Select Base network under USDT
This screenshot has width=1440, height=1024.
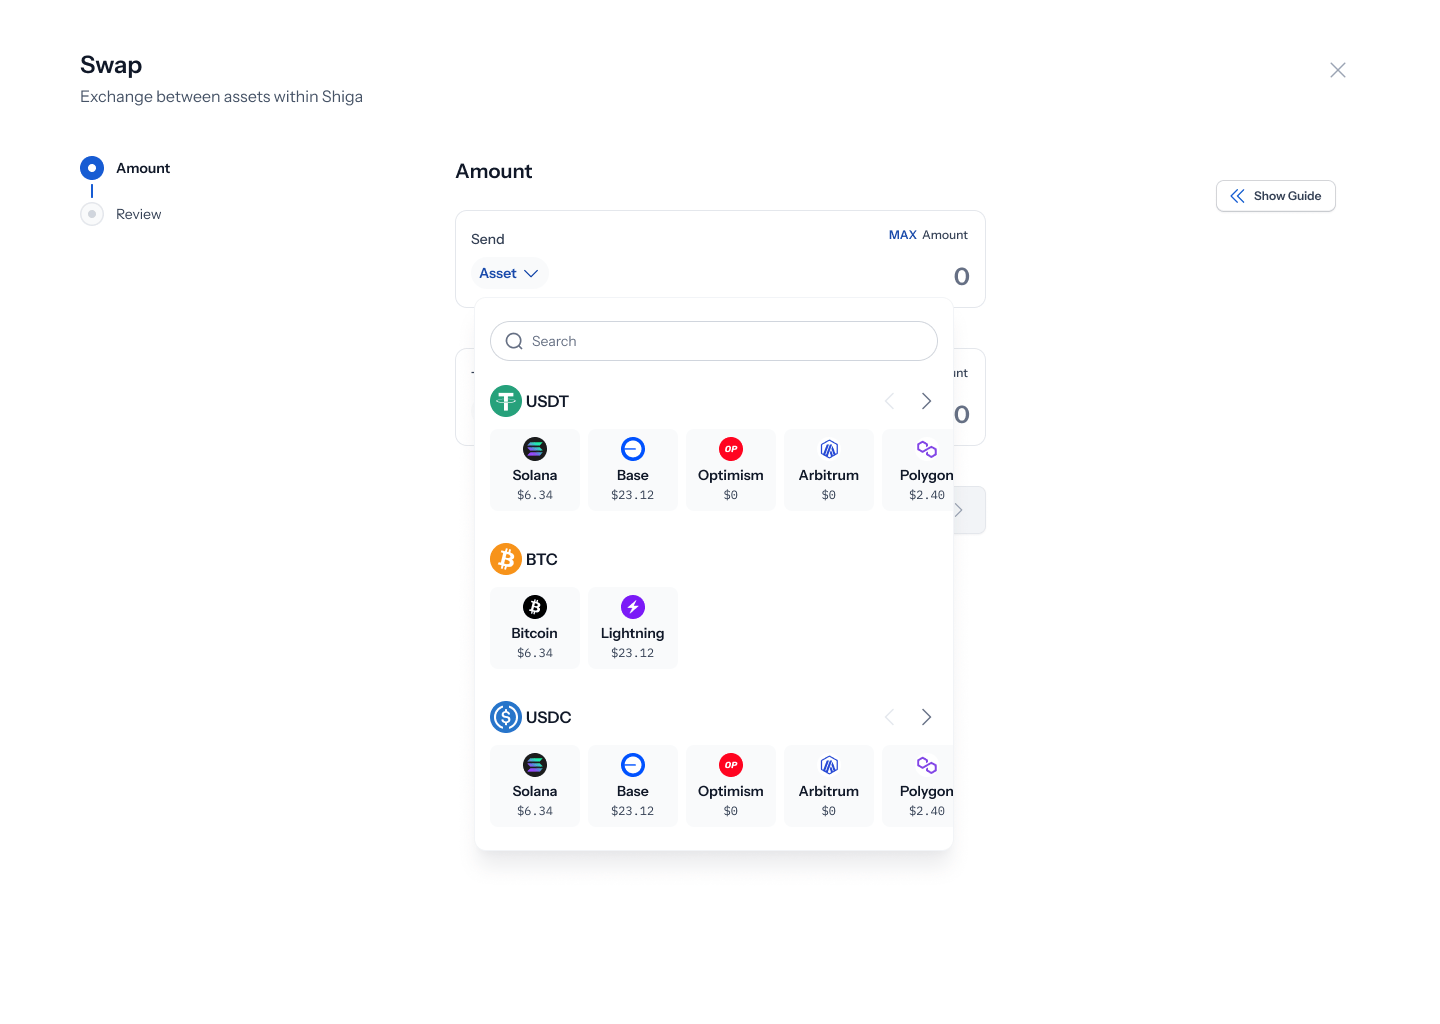coord(633,470)
